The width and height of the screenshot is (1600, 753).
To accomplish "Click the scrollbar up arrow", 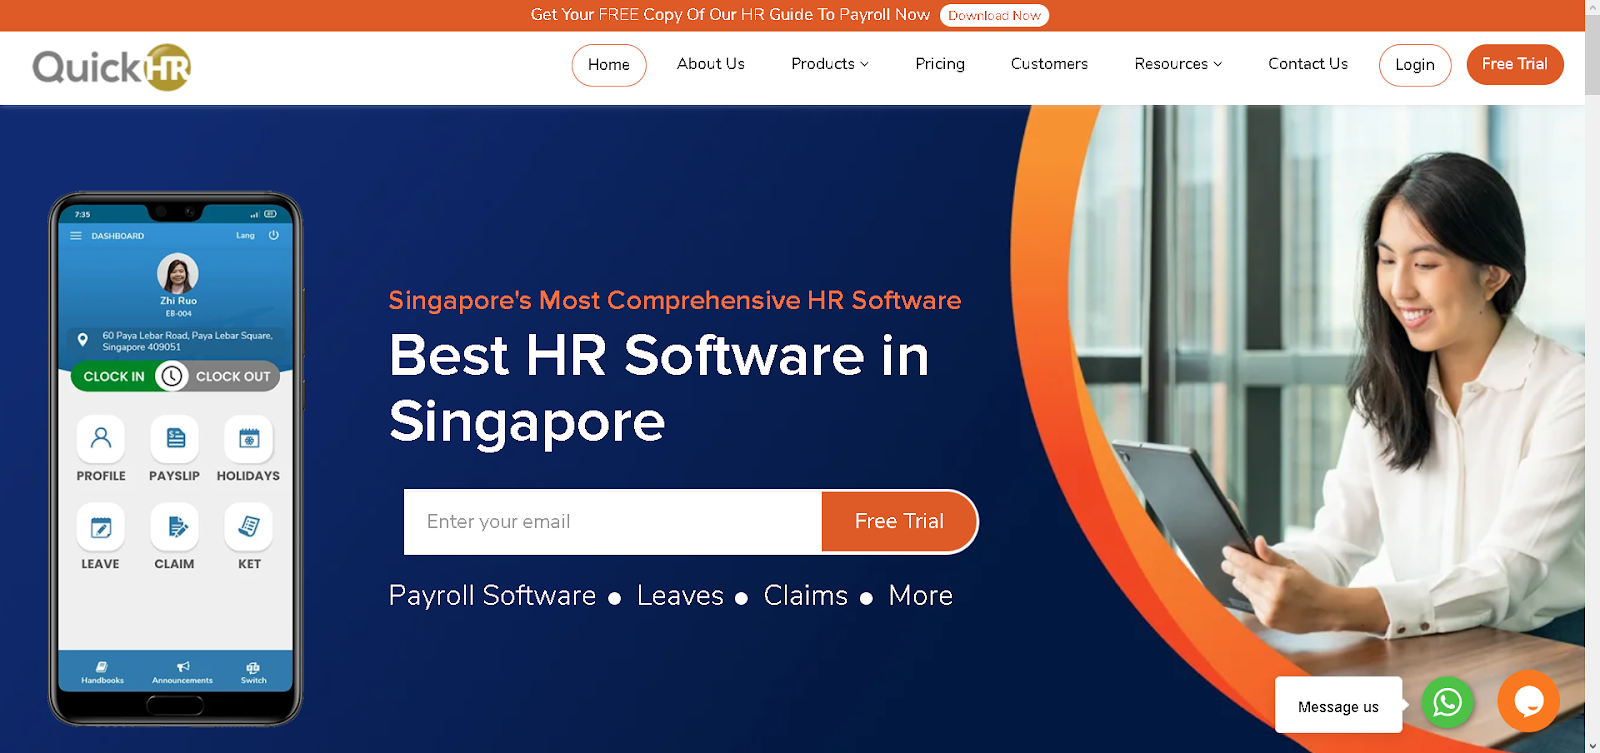I will [x=1592, y=7].
